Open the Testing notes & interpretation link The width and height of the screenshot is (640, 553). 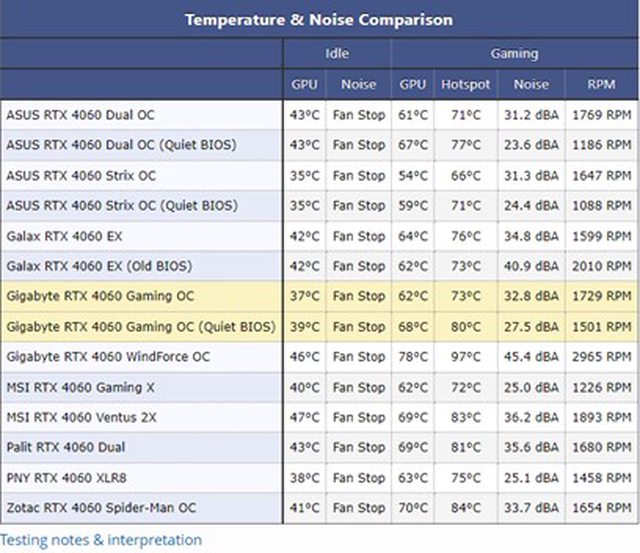101,540
